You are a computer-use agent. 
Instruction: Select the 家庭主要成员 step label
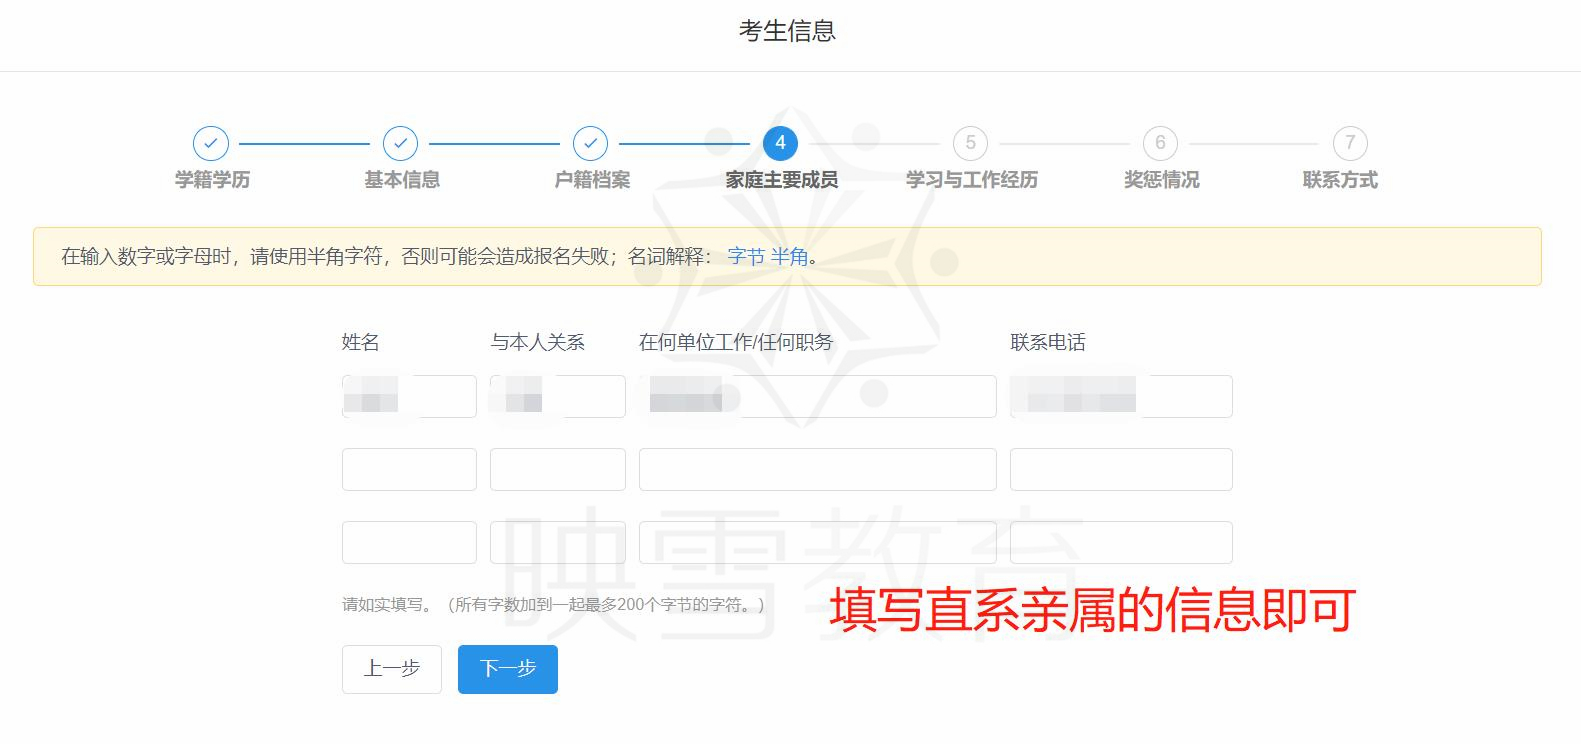(781, 180)
